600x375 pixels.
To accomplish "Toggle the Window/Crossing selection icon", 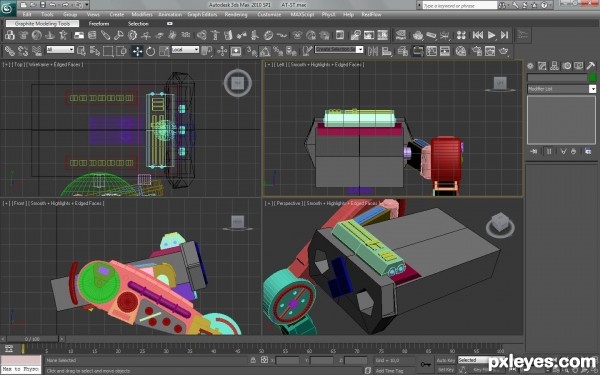I will coord(122,51).
